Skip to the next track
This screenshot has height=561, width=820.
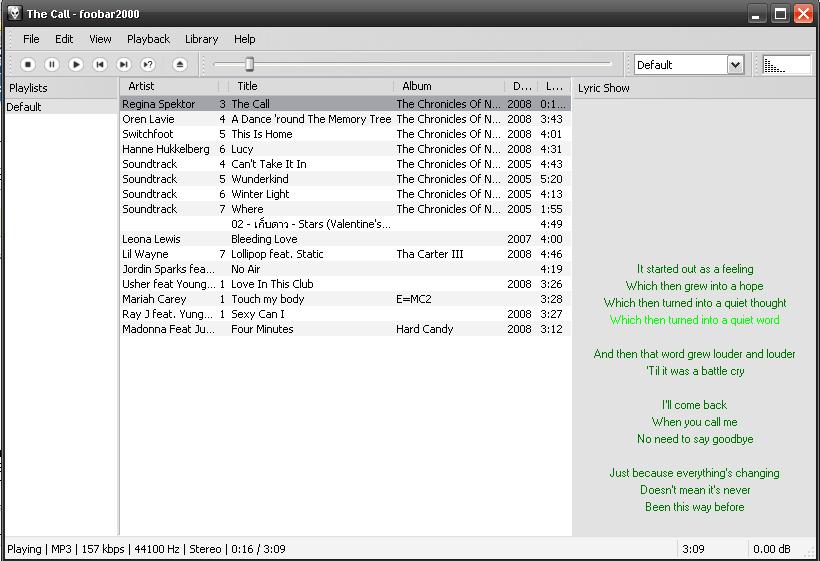124,64
